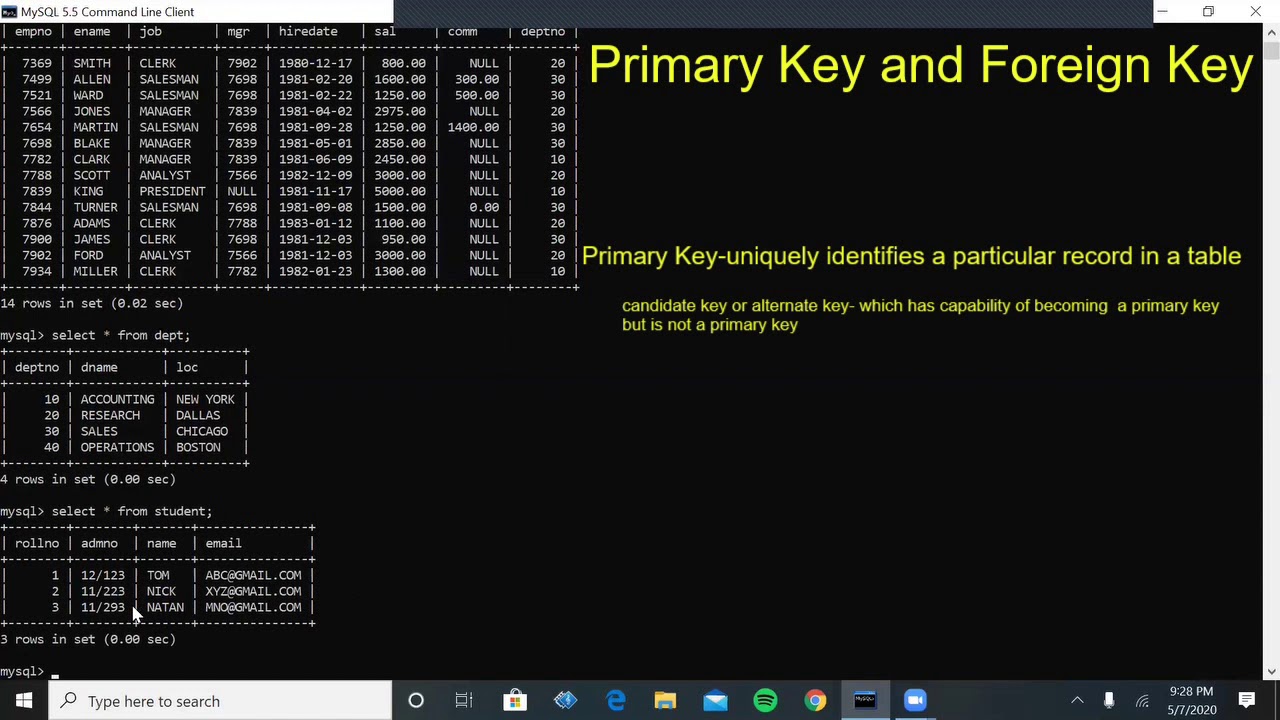This screenshot has width=1280, height=720.
Task: Click the empno 7844 cell
Action: [x=37, y=207]
